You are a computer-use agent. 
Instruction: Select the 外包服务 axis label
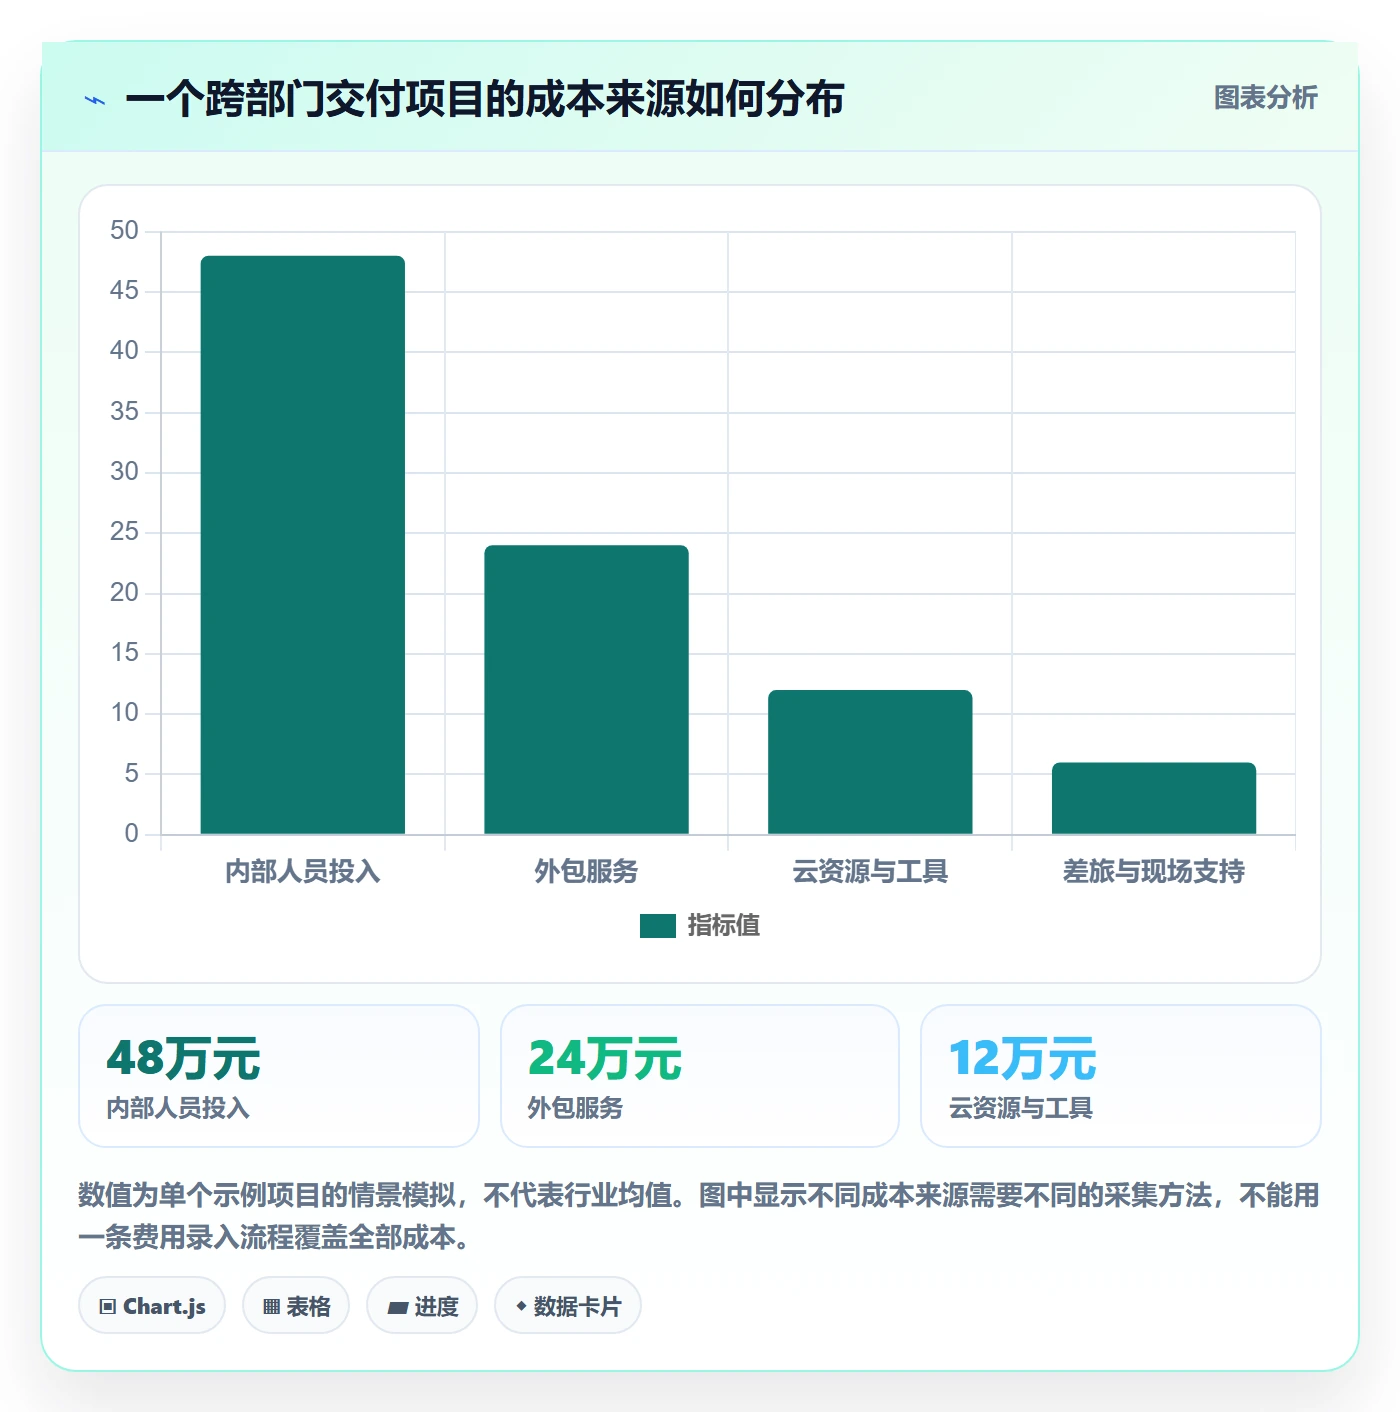coord(586,872)
